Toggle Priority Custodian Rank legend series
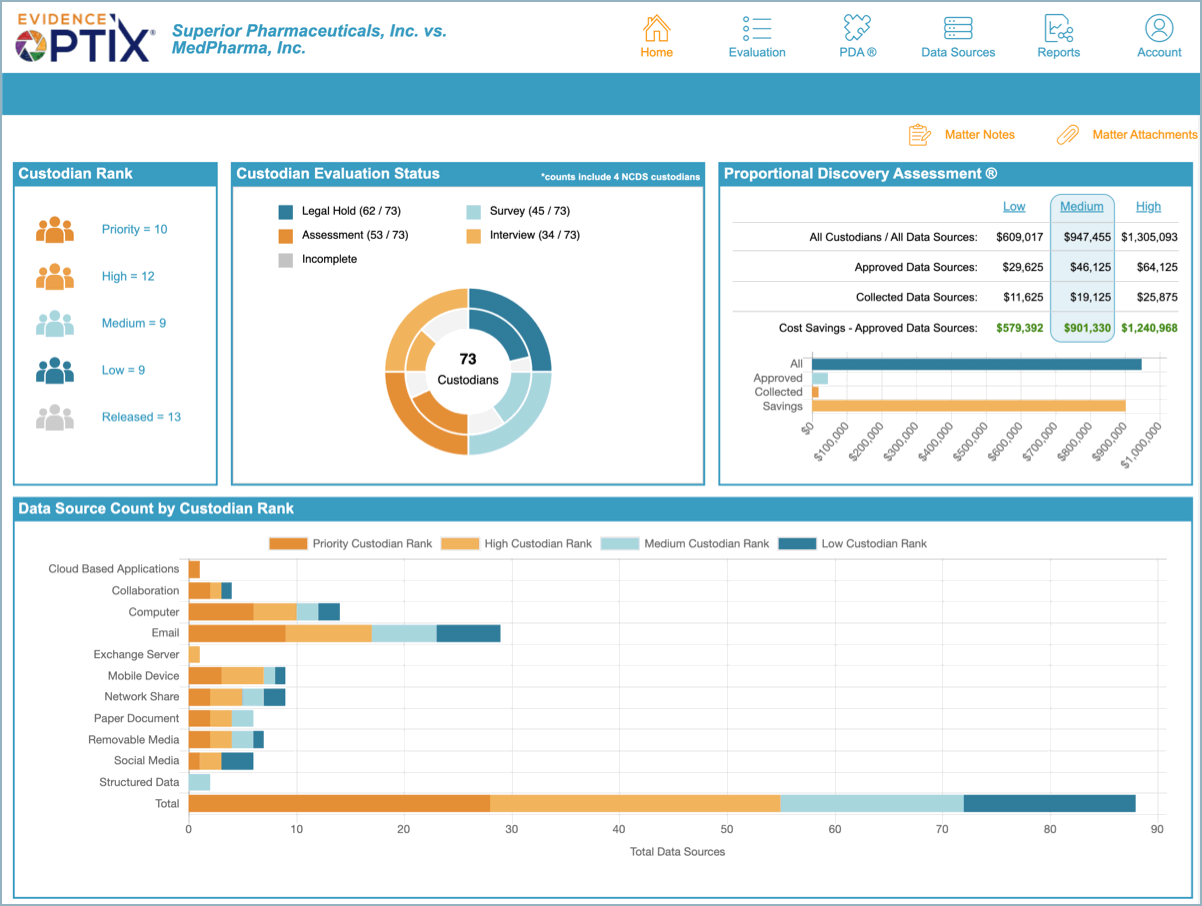The width and height of the screenshot is (1202, 906). click(287, 544)
